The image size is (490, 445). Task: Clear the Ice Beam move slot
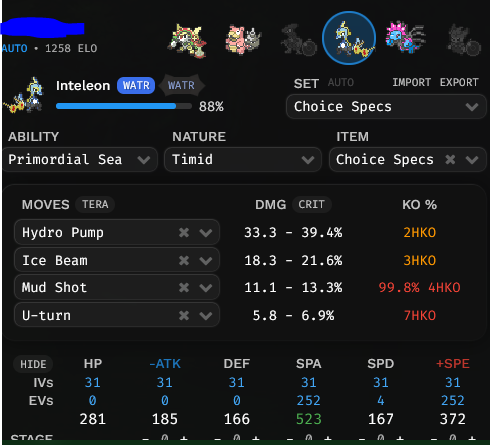(x=184, y=260)
